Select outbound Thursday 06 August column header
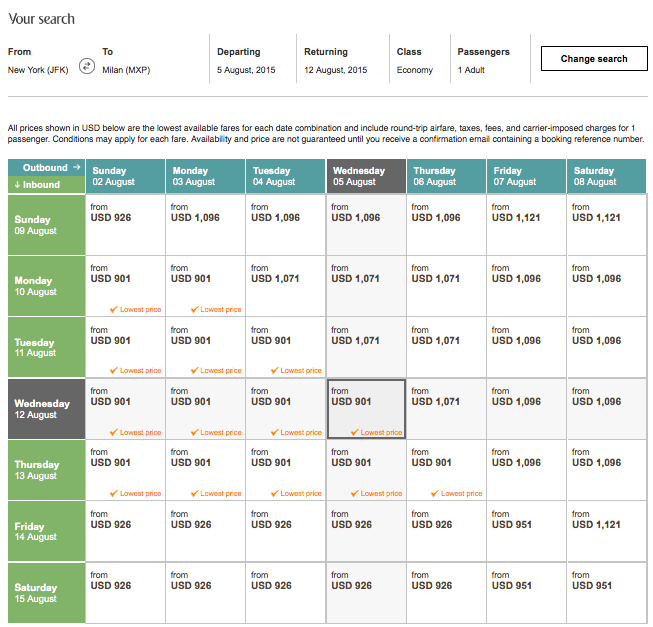 point(446,176)
